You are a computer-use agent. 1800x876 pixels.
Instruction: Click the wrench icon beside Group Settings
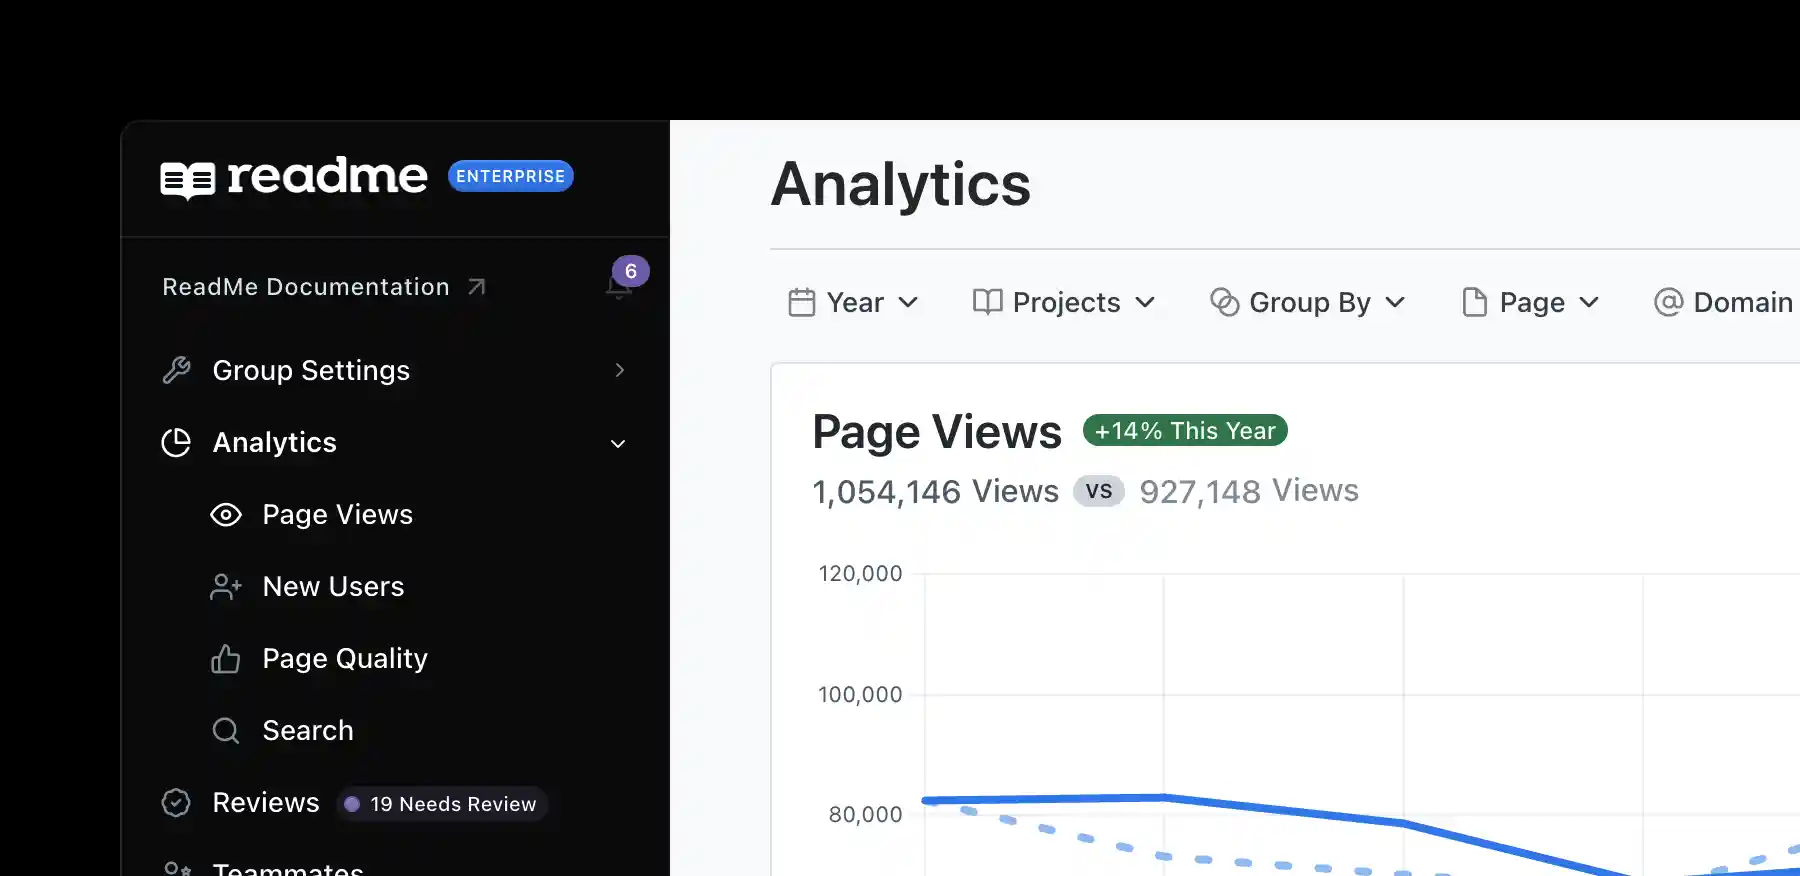177,370
